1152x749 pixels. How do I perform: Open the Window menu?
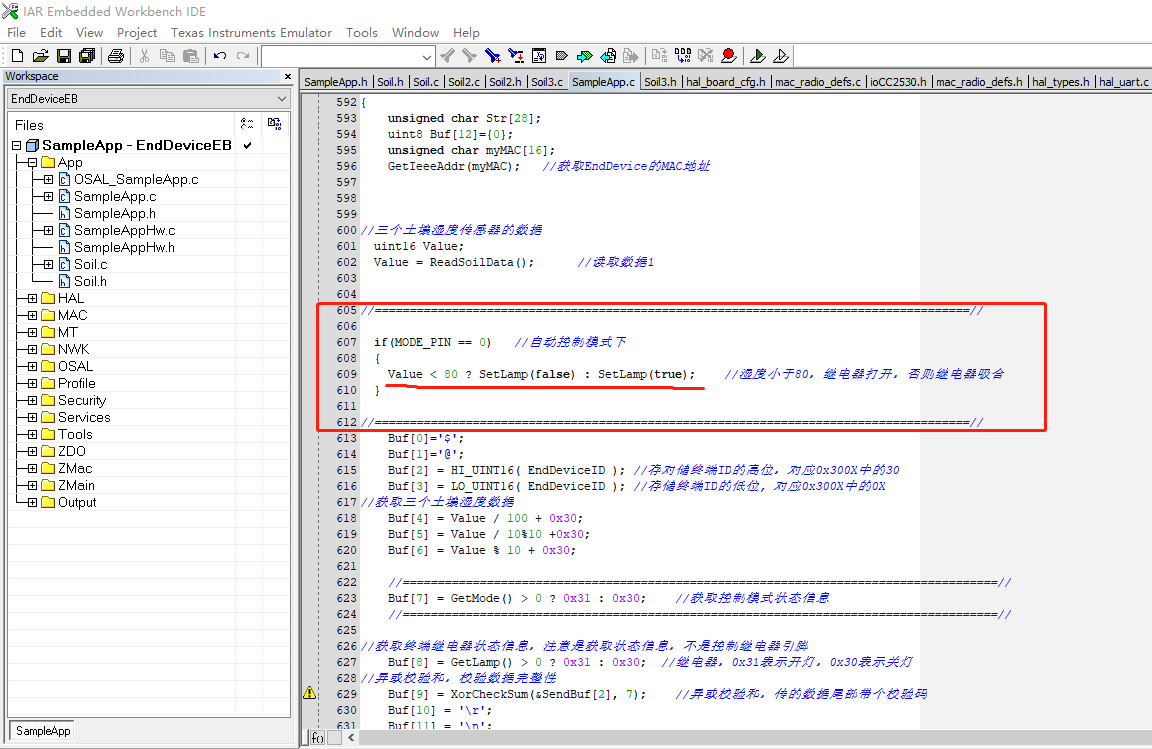pyautogui.click(x=415, y=32)
